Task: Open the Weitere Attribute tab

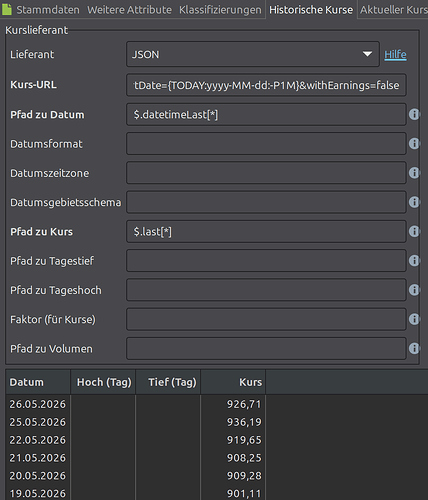Action: point(129,10)
